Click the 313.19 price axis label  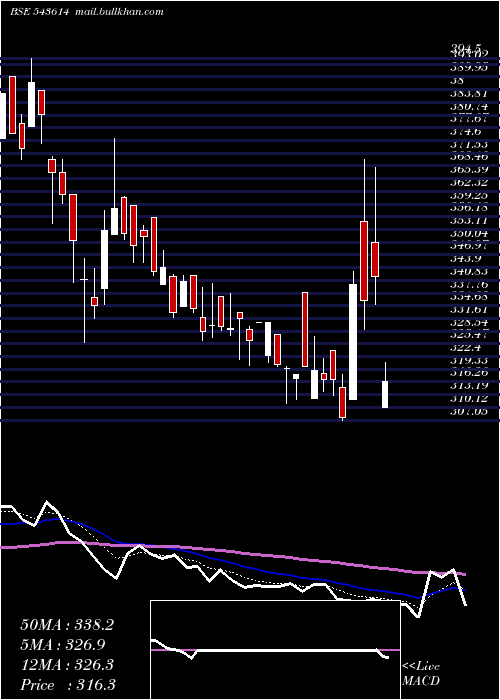[x=469, y=386]
